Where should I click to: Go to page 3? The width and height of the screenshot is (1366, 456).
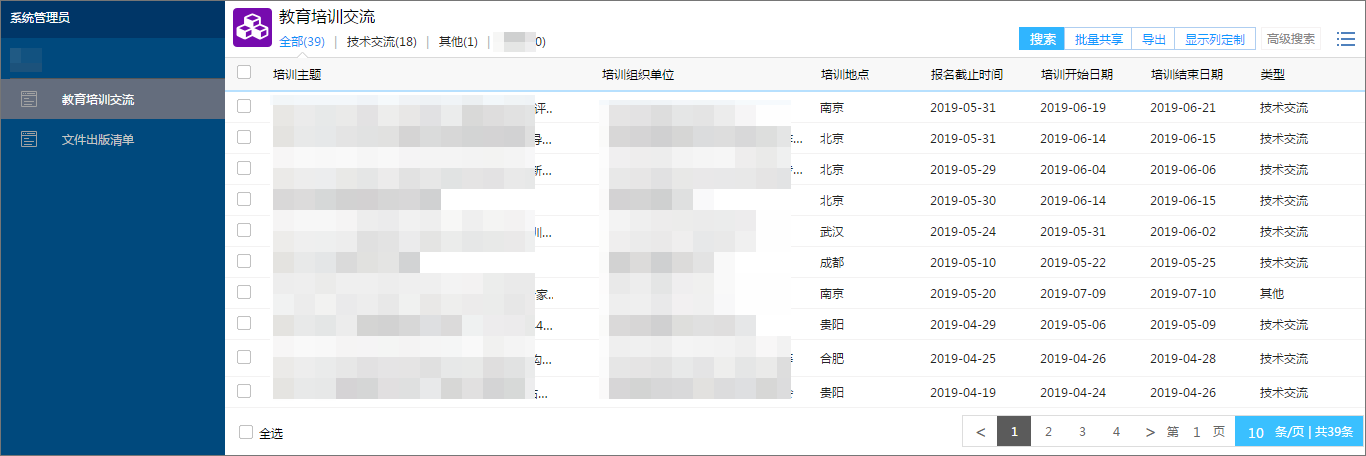tap(1082, 432)
